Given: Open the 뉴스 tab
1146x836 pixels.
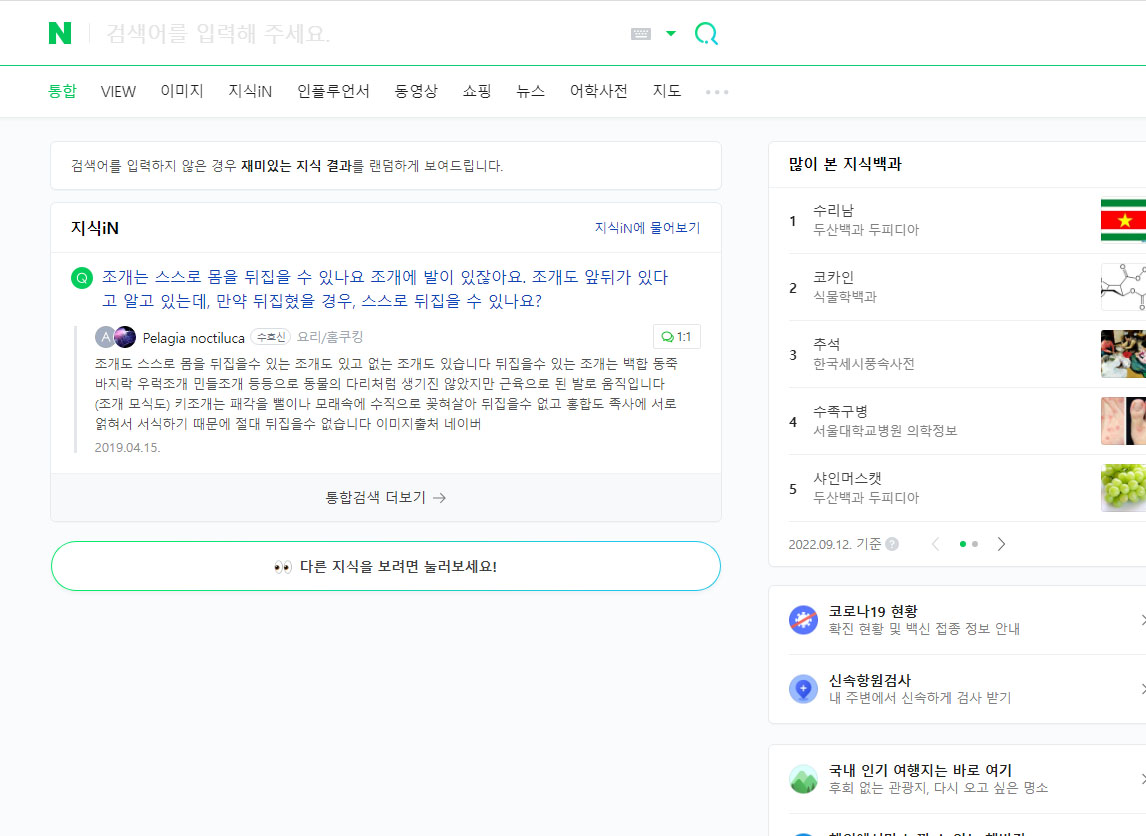Looking at the screenshot, I should point(531,91).
